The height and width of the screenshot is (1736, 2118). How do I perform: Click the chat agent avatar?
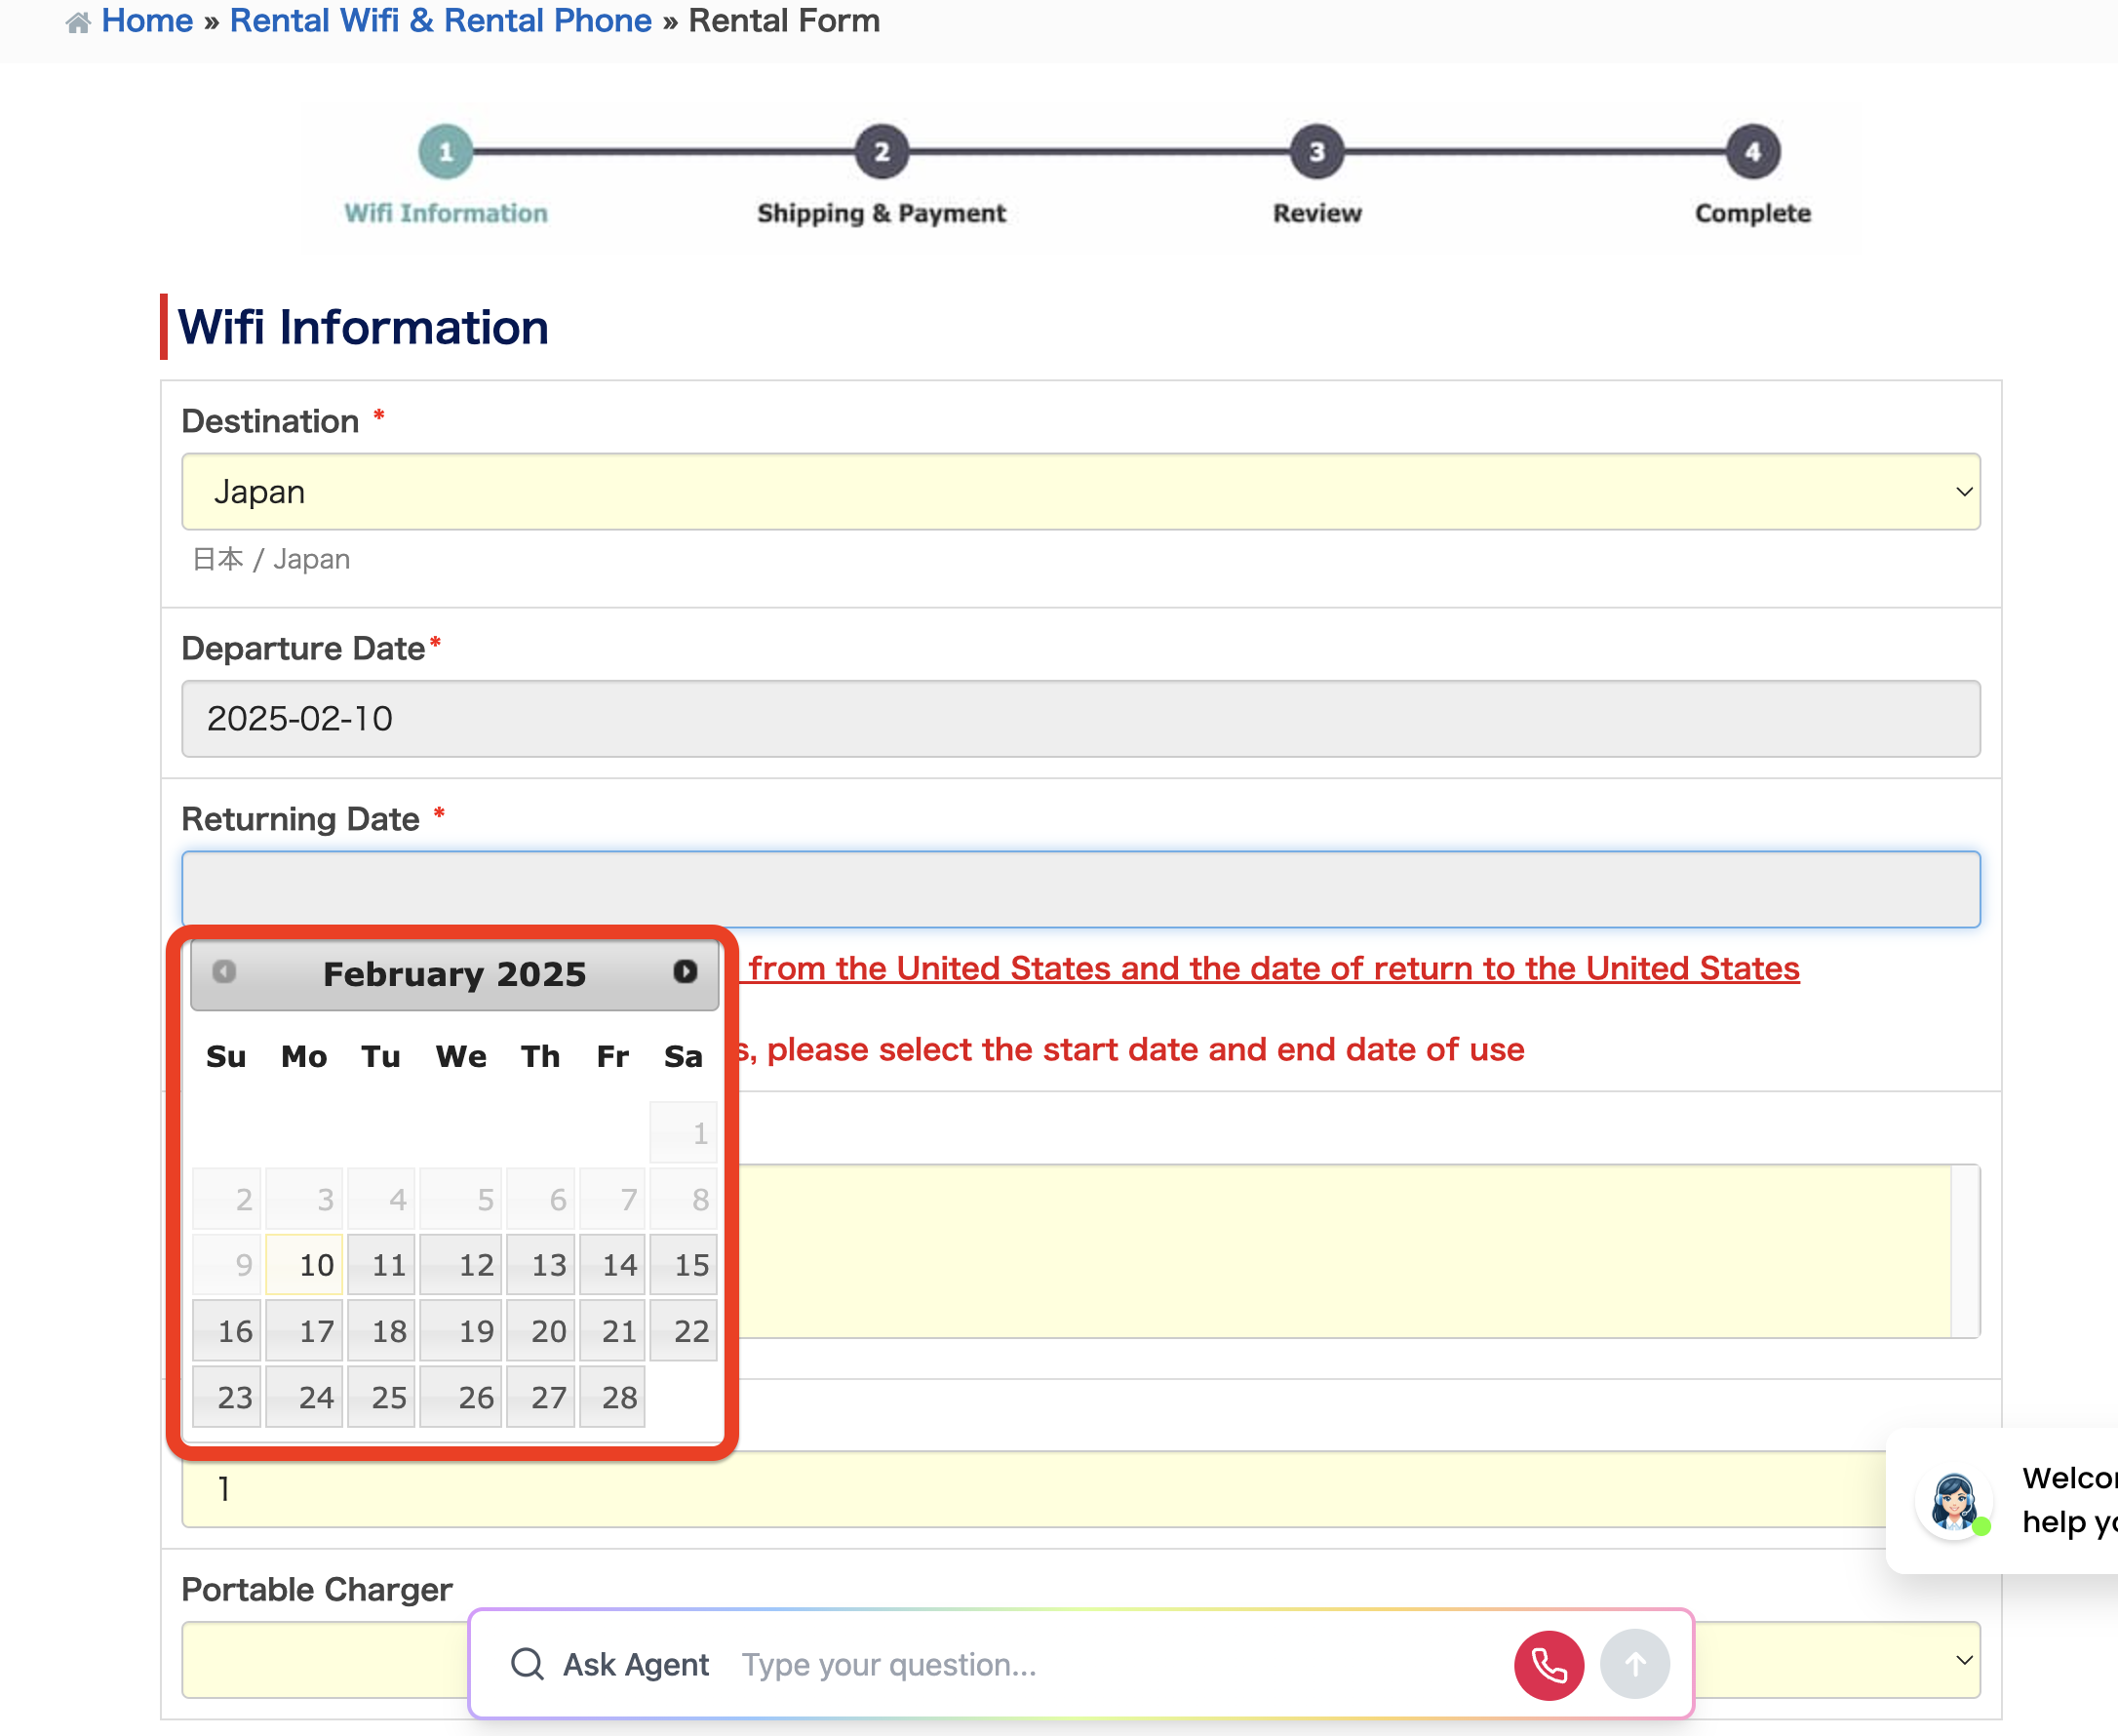click(1953, 1501)
